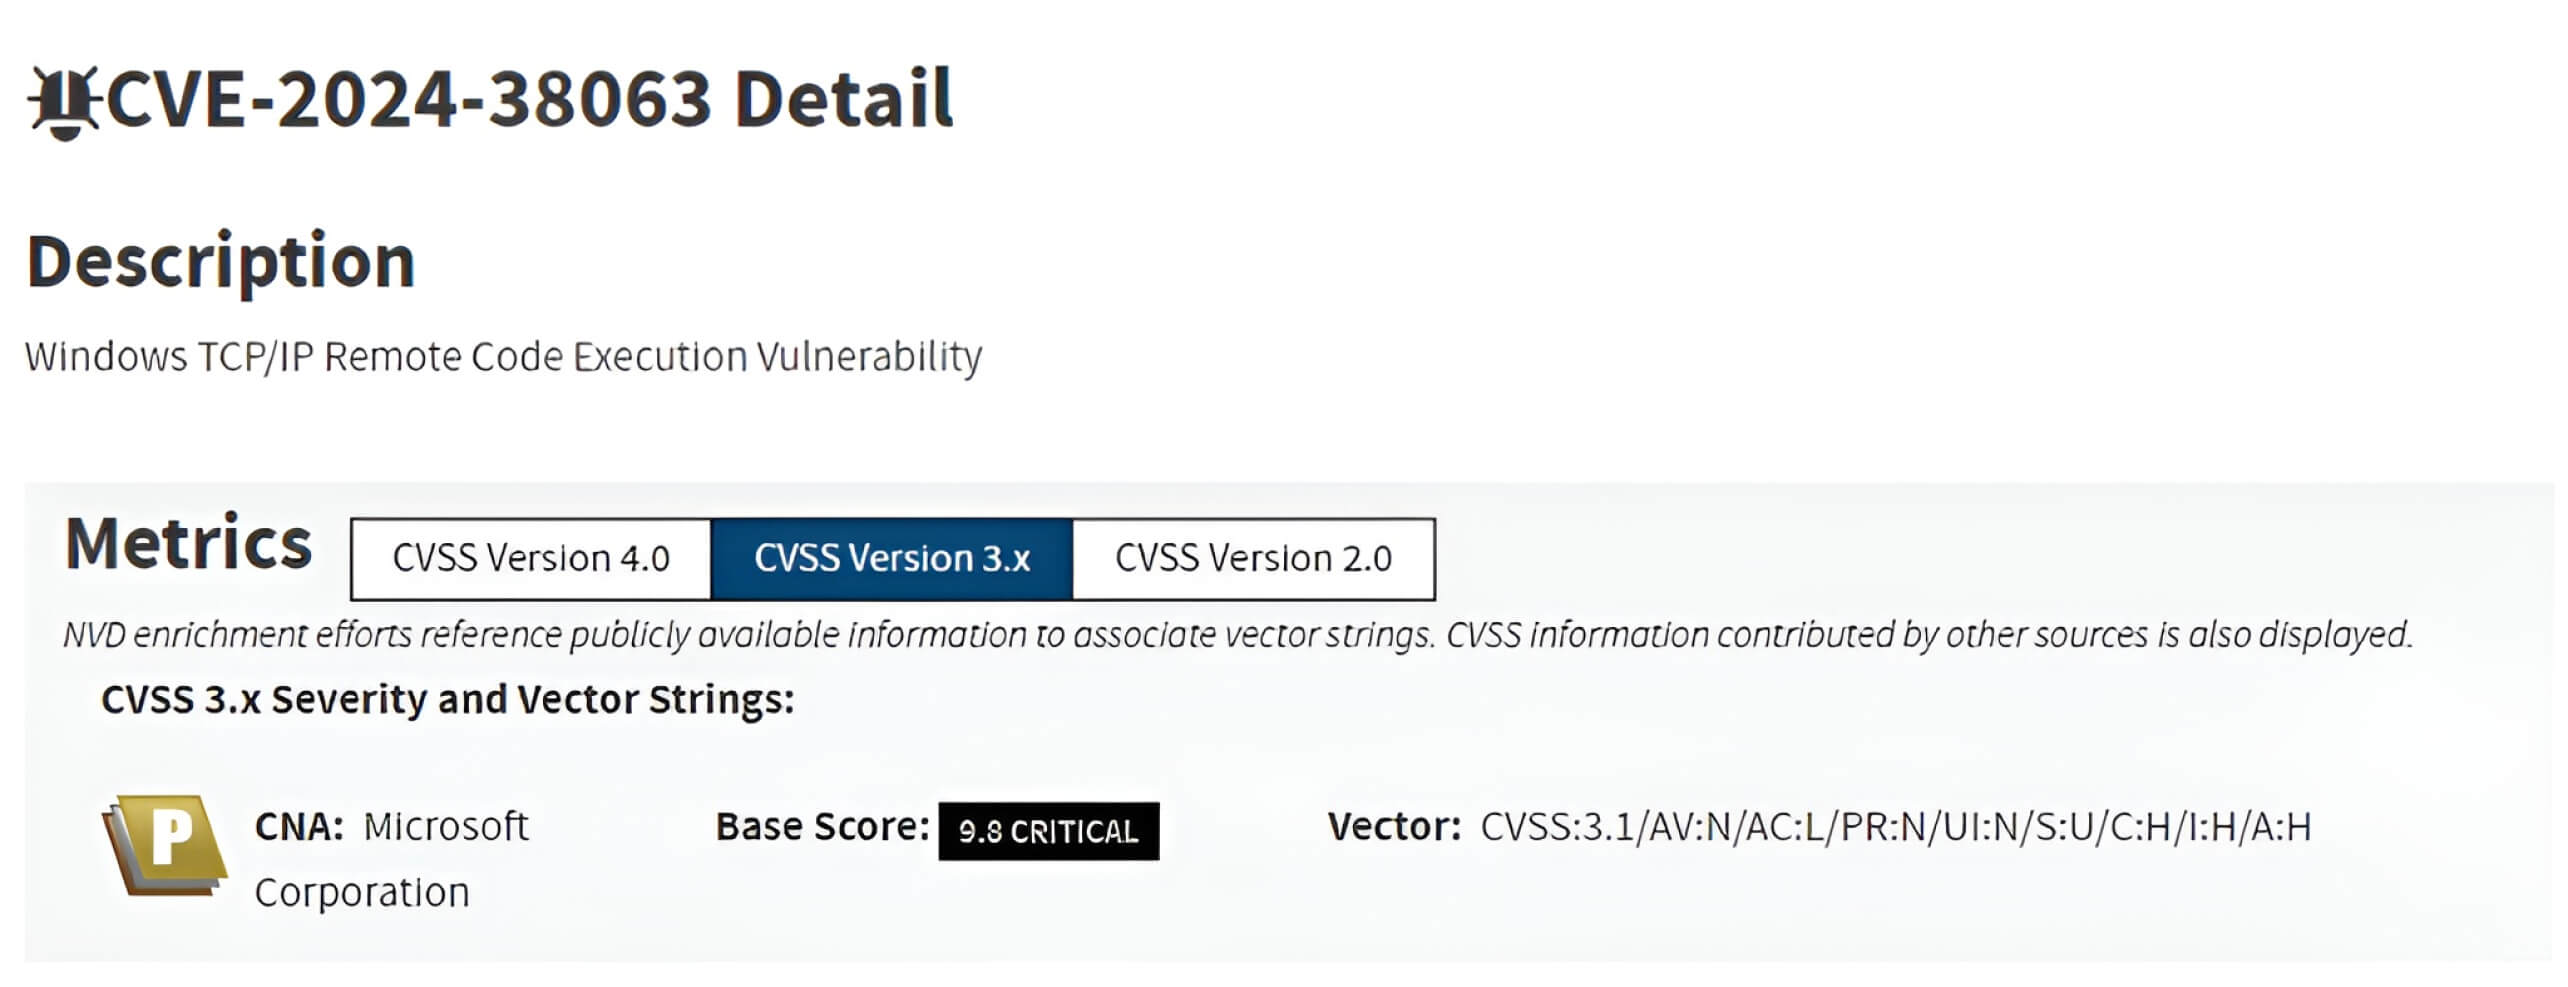Screen dimensions: 2568x987
Task: Click the CRITICAL severity indicator
Action: click(x=1078, y=830)
